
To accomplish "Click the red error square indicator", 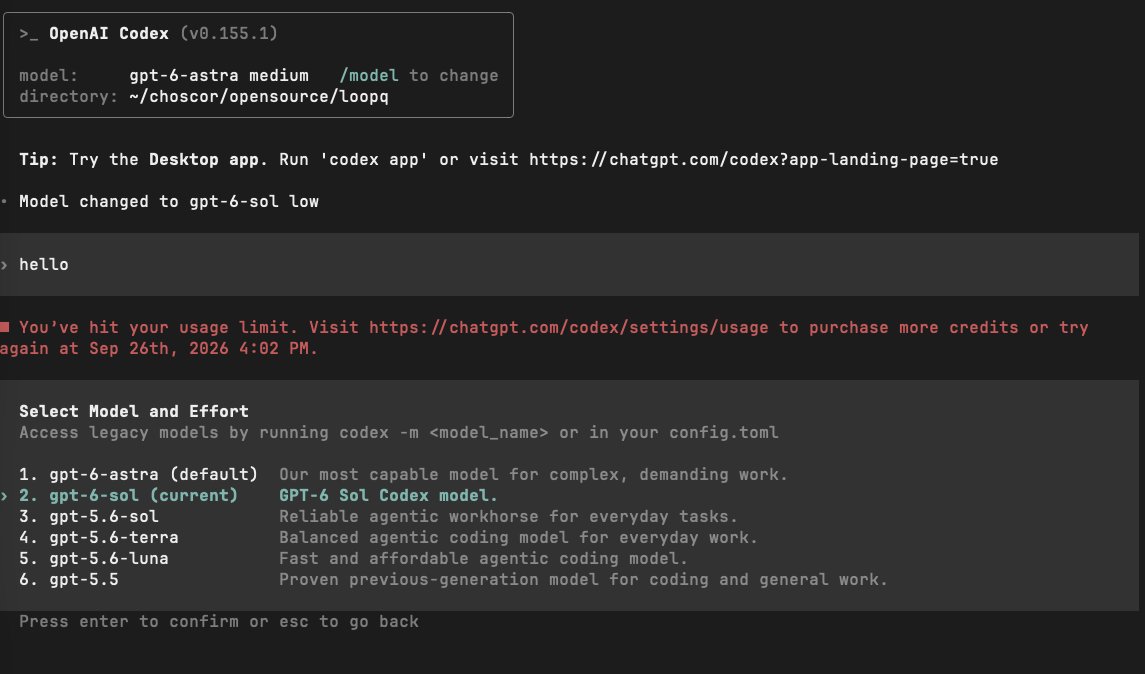I will pyautogui.click(x=4, y=327).
